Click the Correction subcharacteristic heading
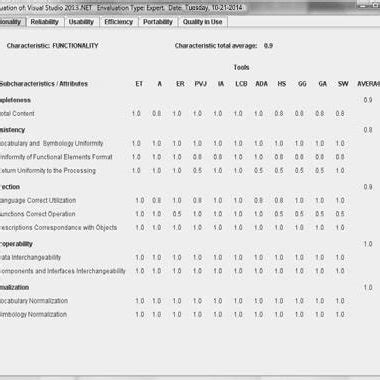Viewport: 380px width, 380px height. (10, 187)
